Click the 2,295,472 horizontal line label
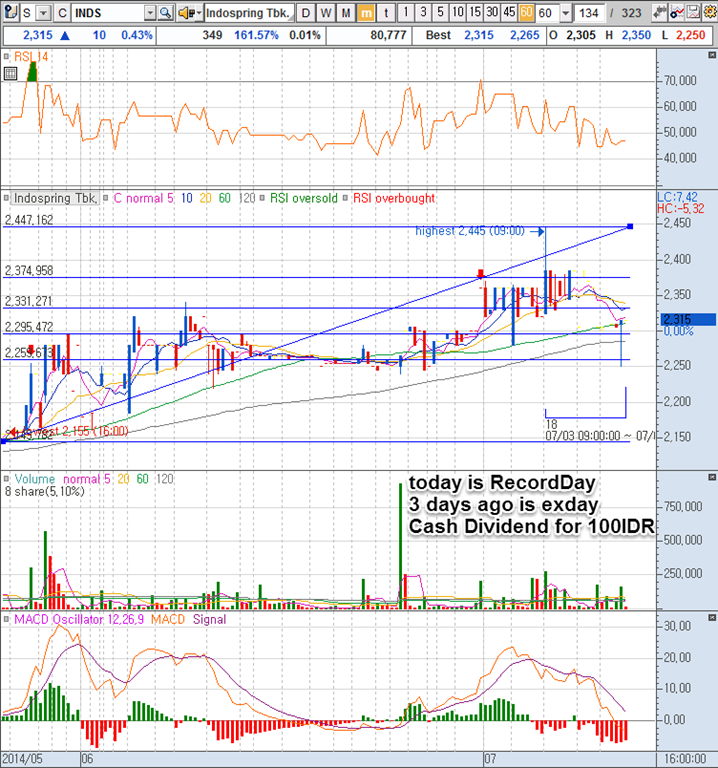The width and height of the screenshot is (718, 768). 29,327
